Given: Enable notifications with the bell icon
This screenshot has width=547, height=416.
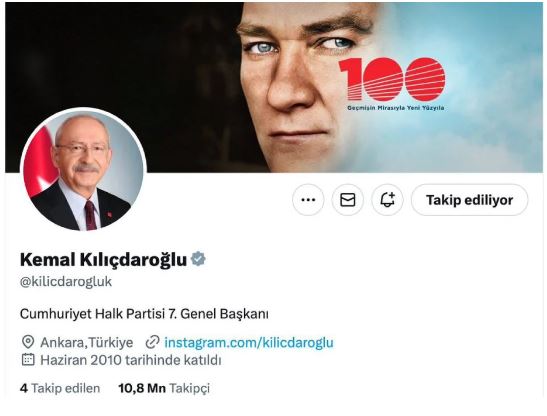Looking at the screenshot, I should [x=387, y=200].
